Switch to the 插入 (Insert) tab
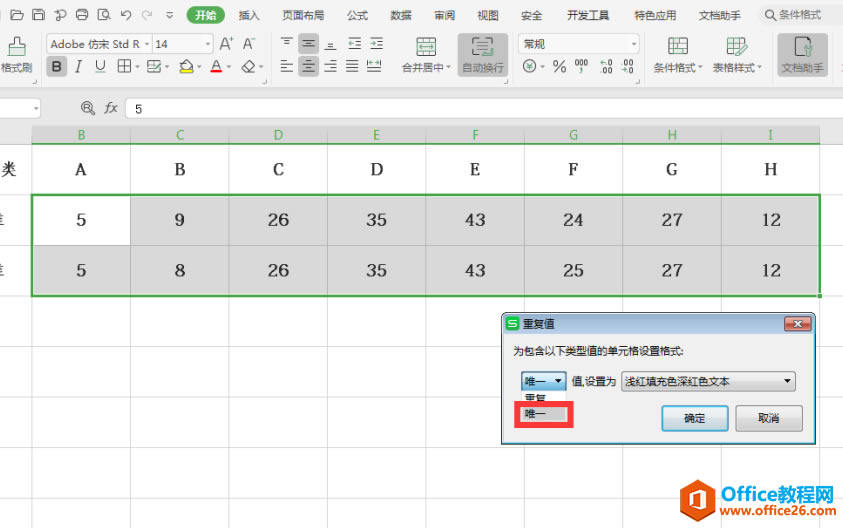 point(249,15)
